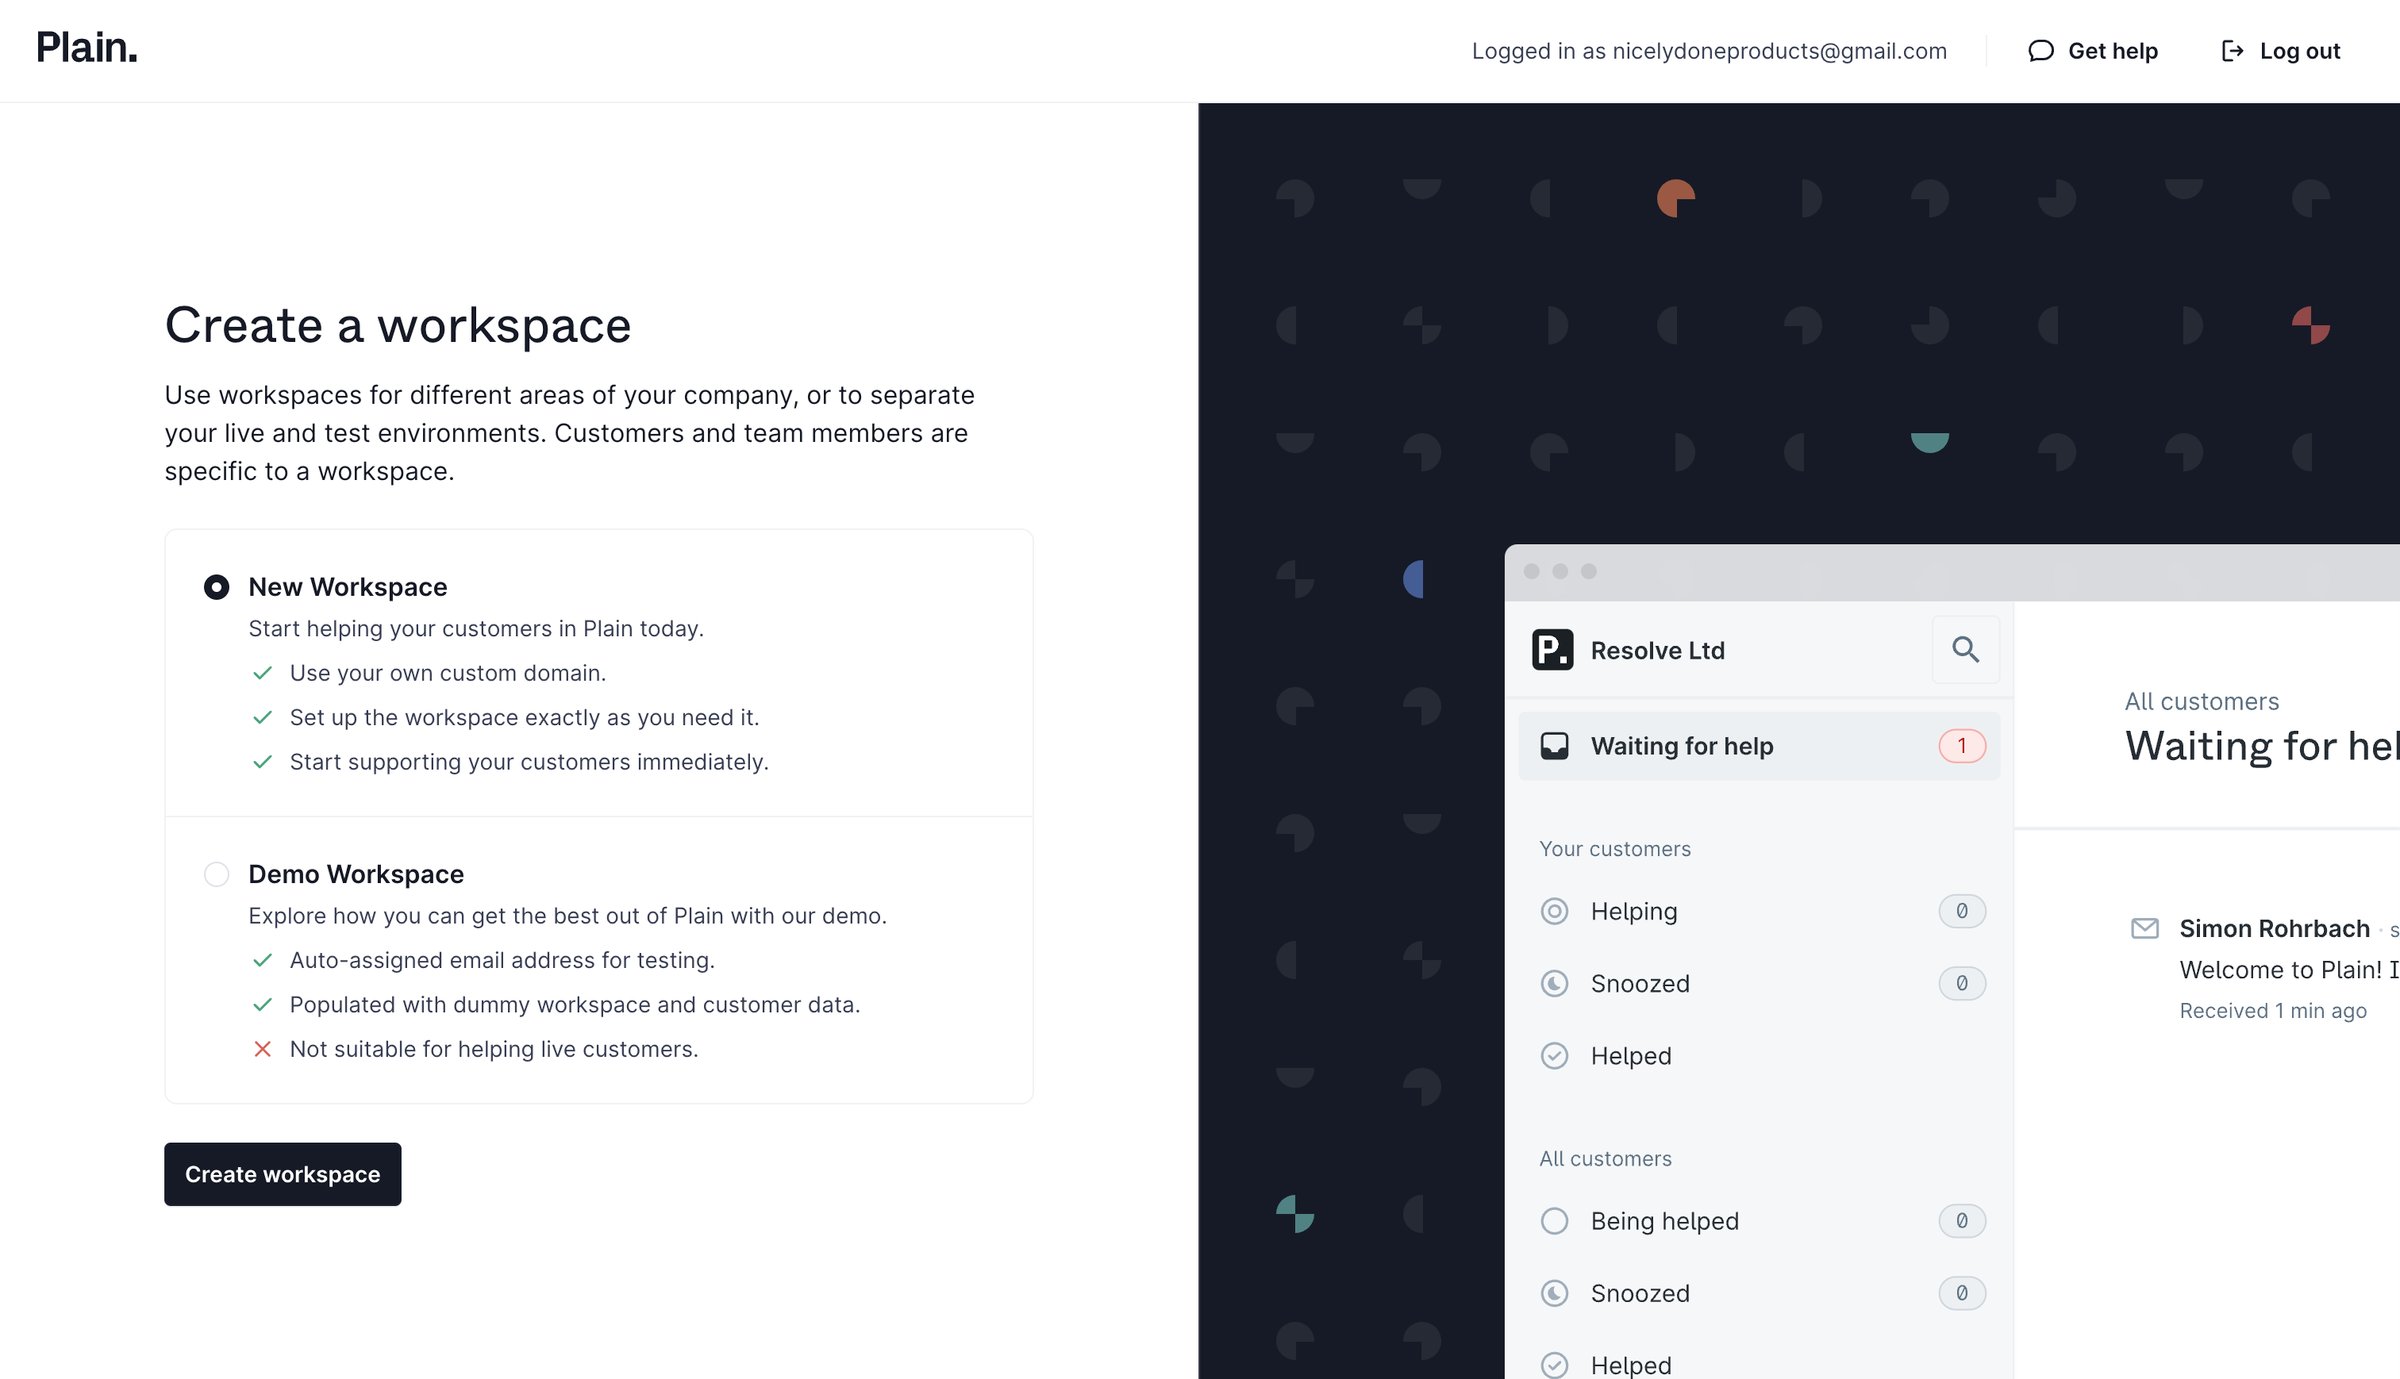This screenshot has width=2400, height=1379.
Task: Open Being helped under All customers
Action: coord(1759,1221)
